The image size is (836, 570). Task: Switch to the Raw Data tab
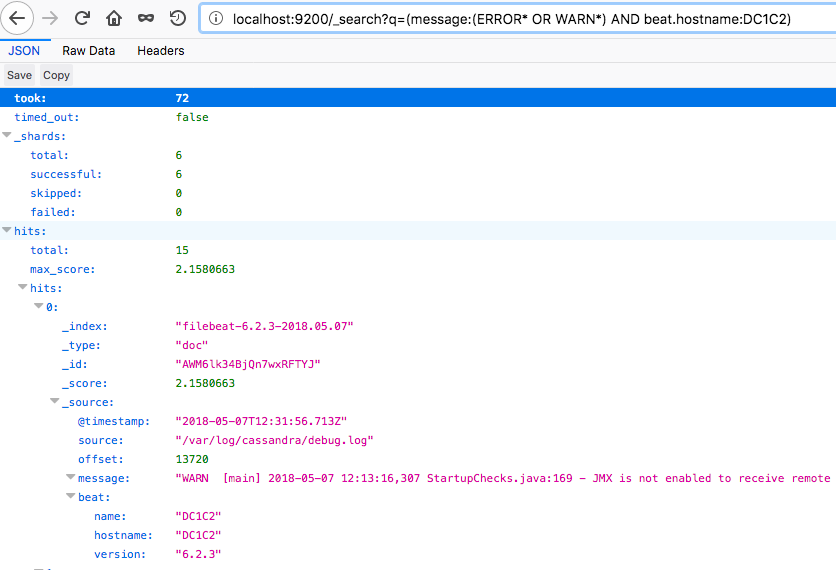pyautogui.click(x=89, y=50)
